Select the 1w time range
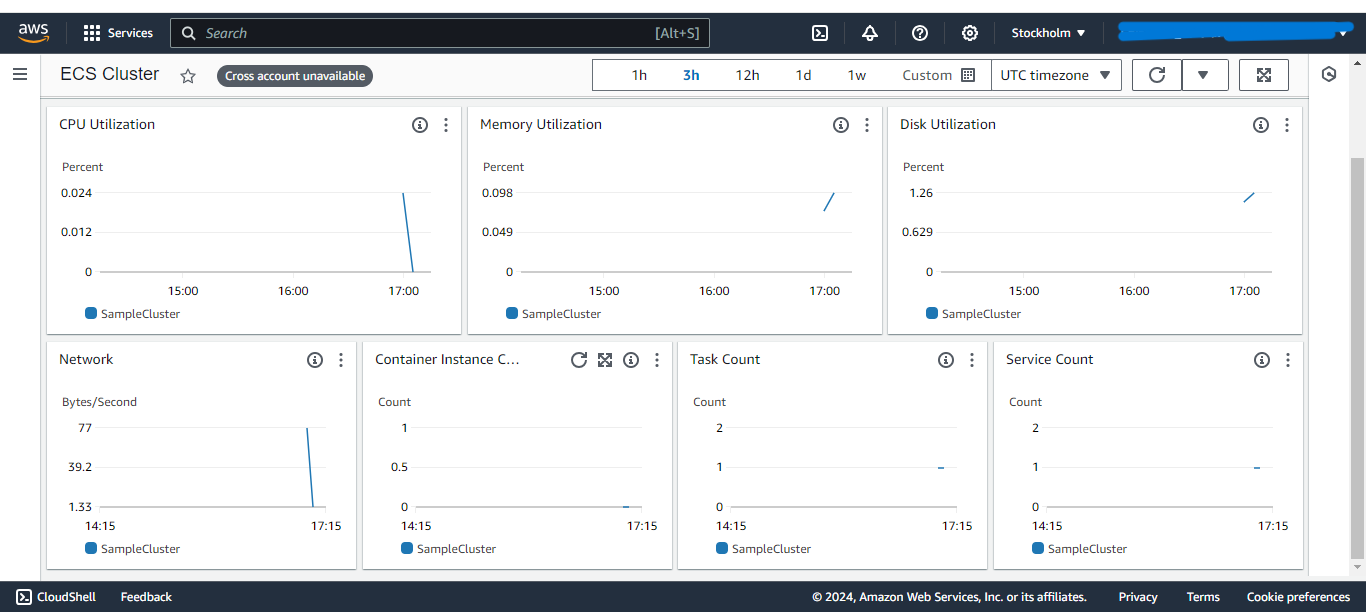Image resolution: width=1366 pixels, height=612 pixels. click(857, 75)
